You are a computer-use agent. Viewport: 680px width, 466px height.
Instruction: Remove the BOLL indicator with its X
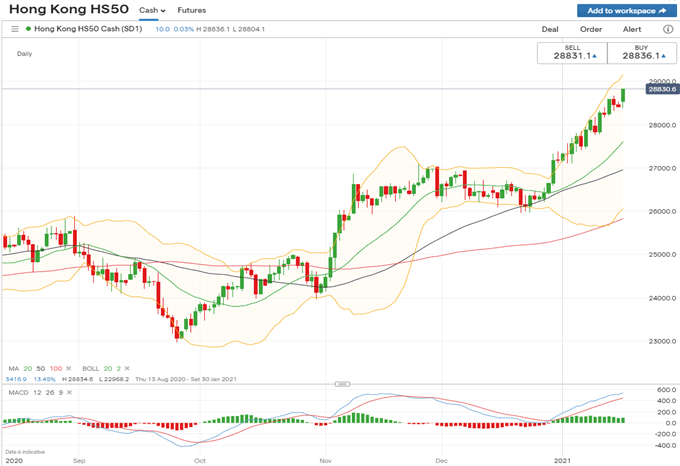(x=127, y=368)
